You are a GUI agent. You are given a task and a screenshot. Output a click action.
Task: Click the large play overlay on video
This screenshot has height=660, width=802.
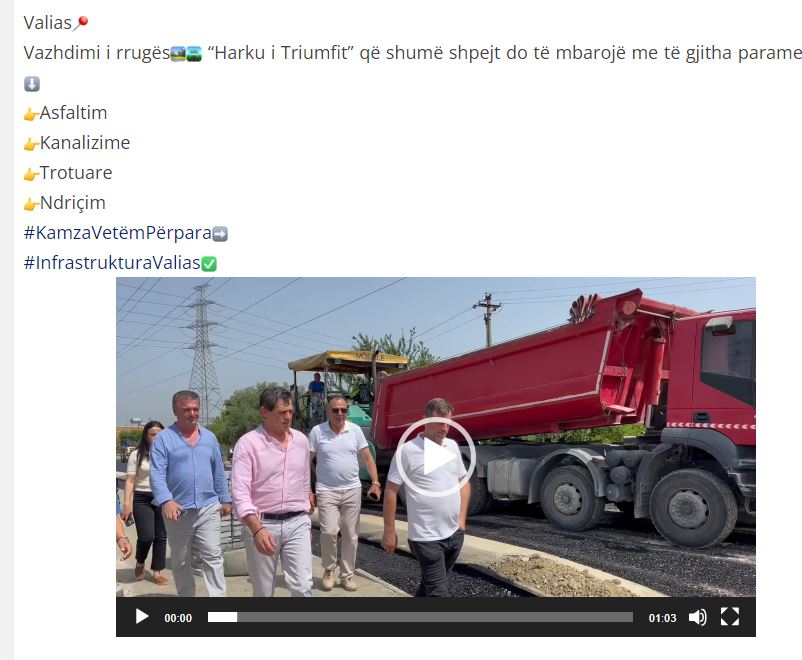coord(436,457)
